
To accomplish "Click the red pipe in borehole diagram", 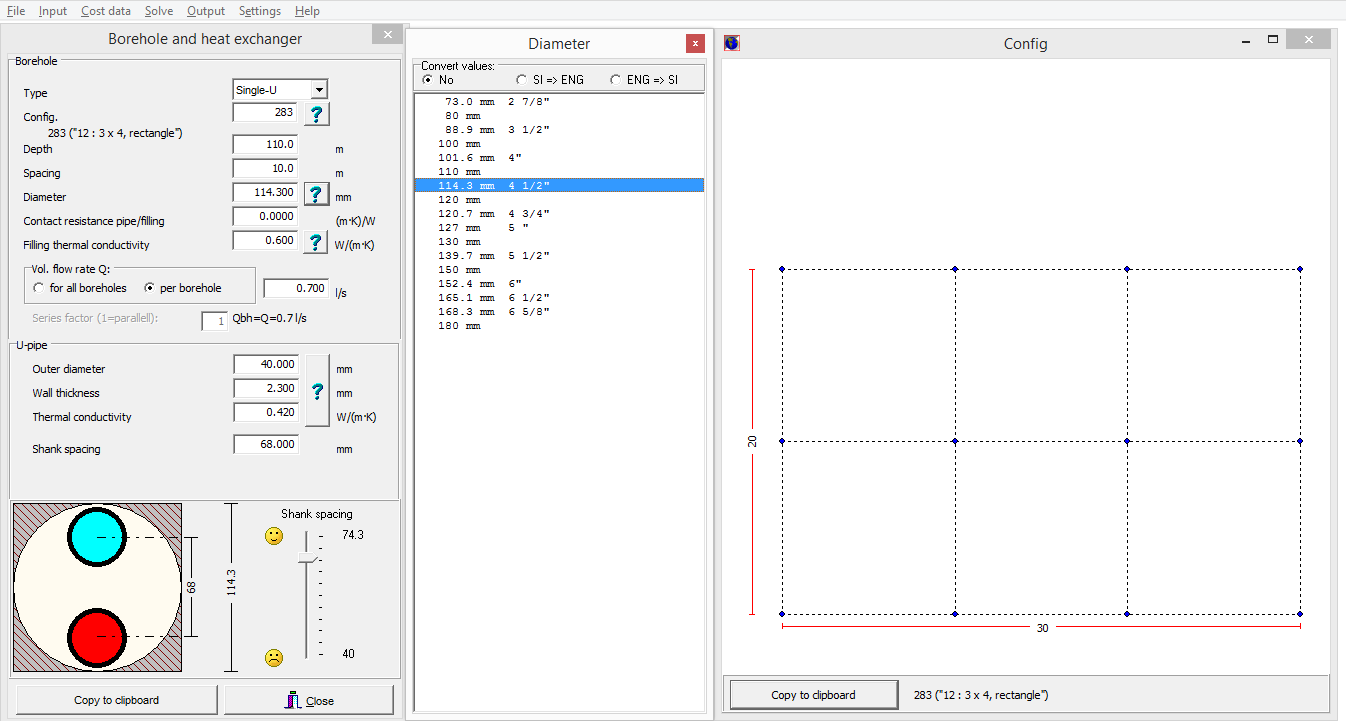I will (97, 639).
